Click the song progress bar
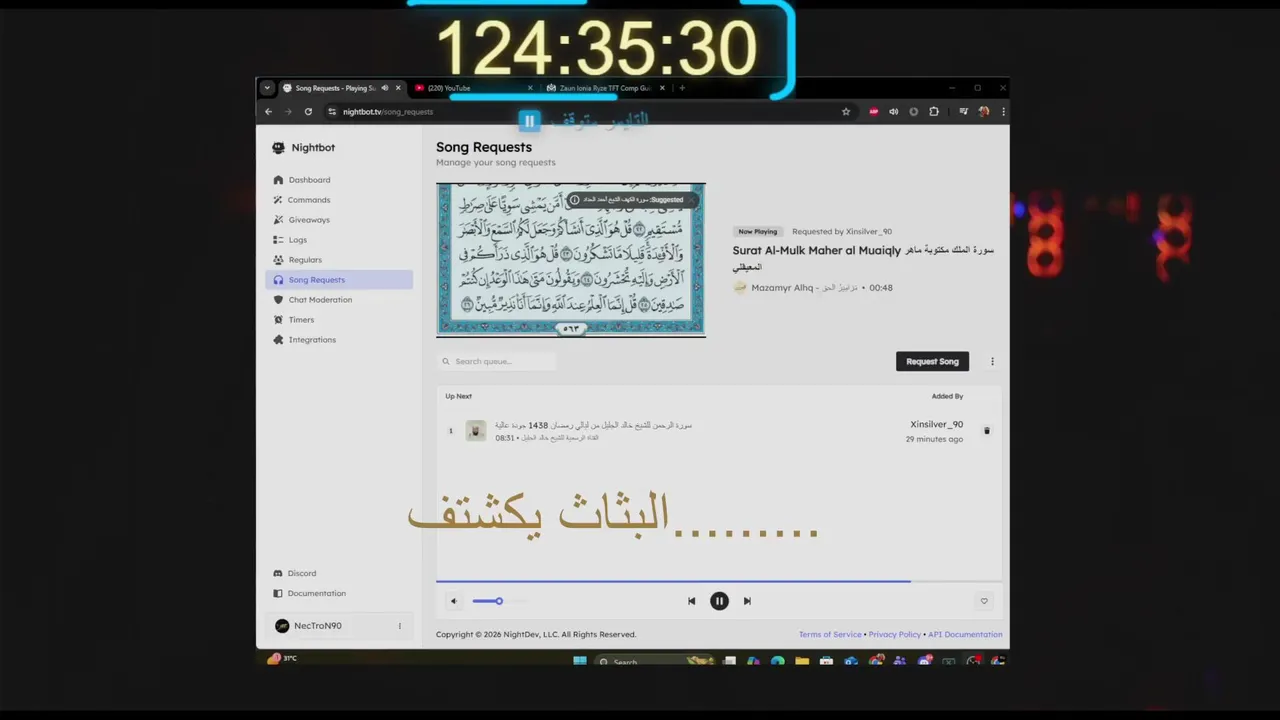The height and width of the screenshot is (720, 1280). 719,580
